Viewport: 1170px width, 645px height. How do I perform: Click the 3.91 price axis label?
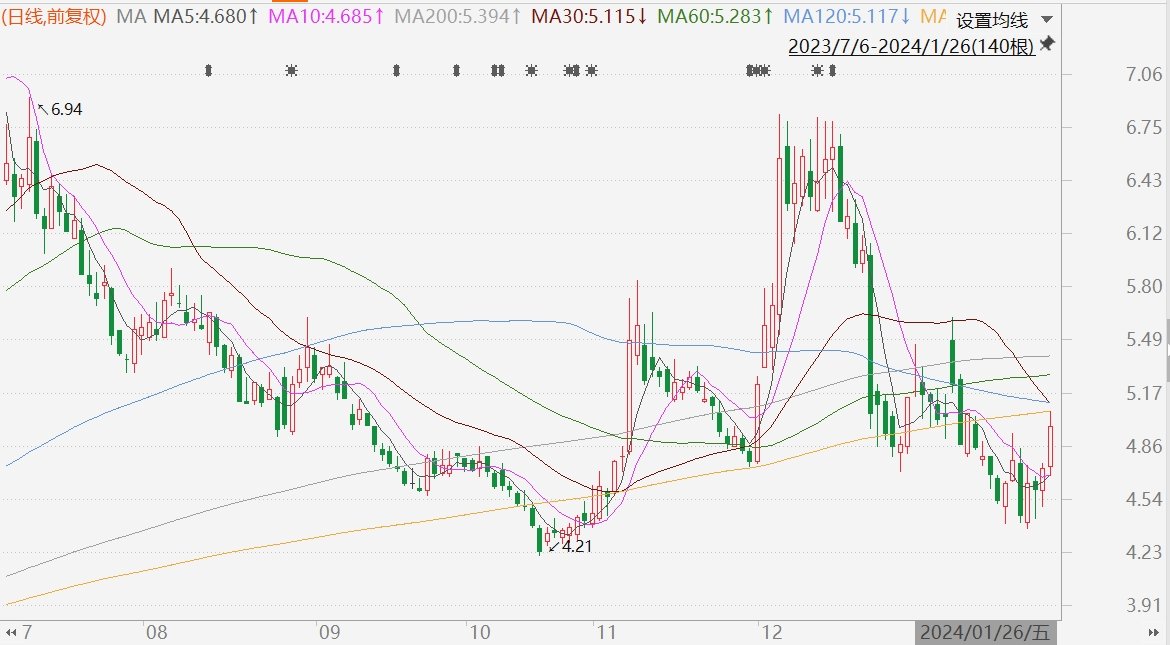click(1144, 605)
